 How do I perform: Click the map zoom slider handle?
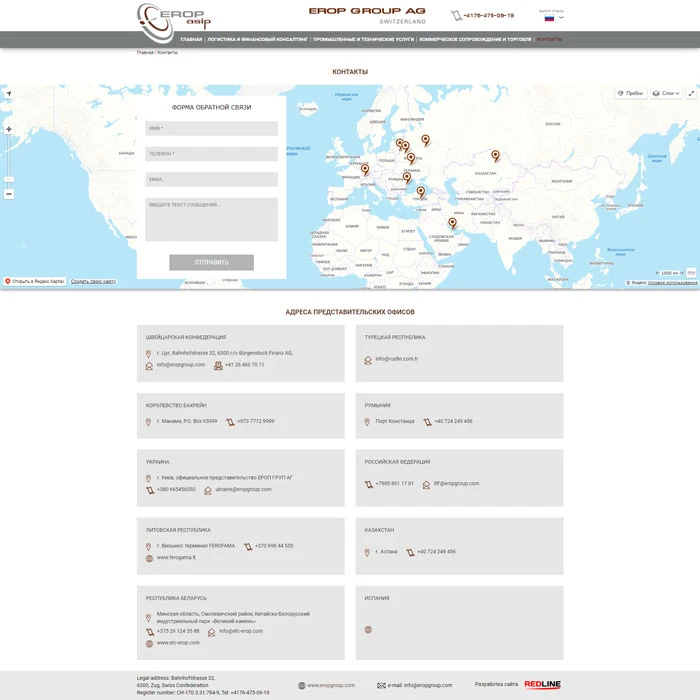coord(9,179)
